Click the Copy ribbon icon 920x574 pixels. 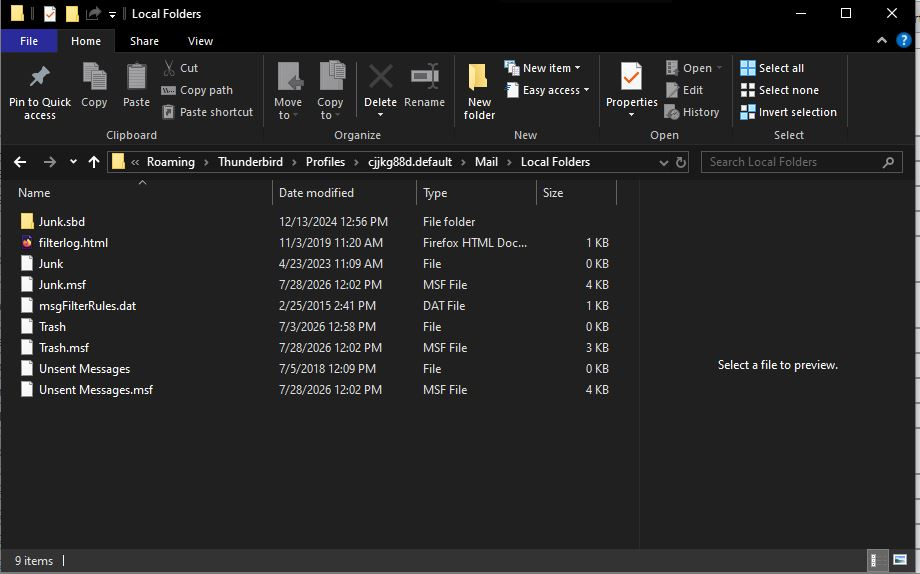pos(94,77)
